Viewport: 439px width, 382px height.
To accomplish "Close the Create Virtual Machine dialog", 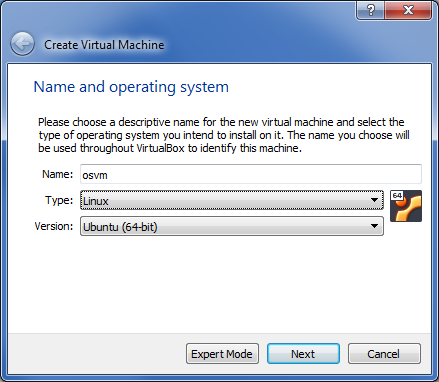I will (x=408, y=10).
